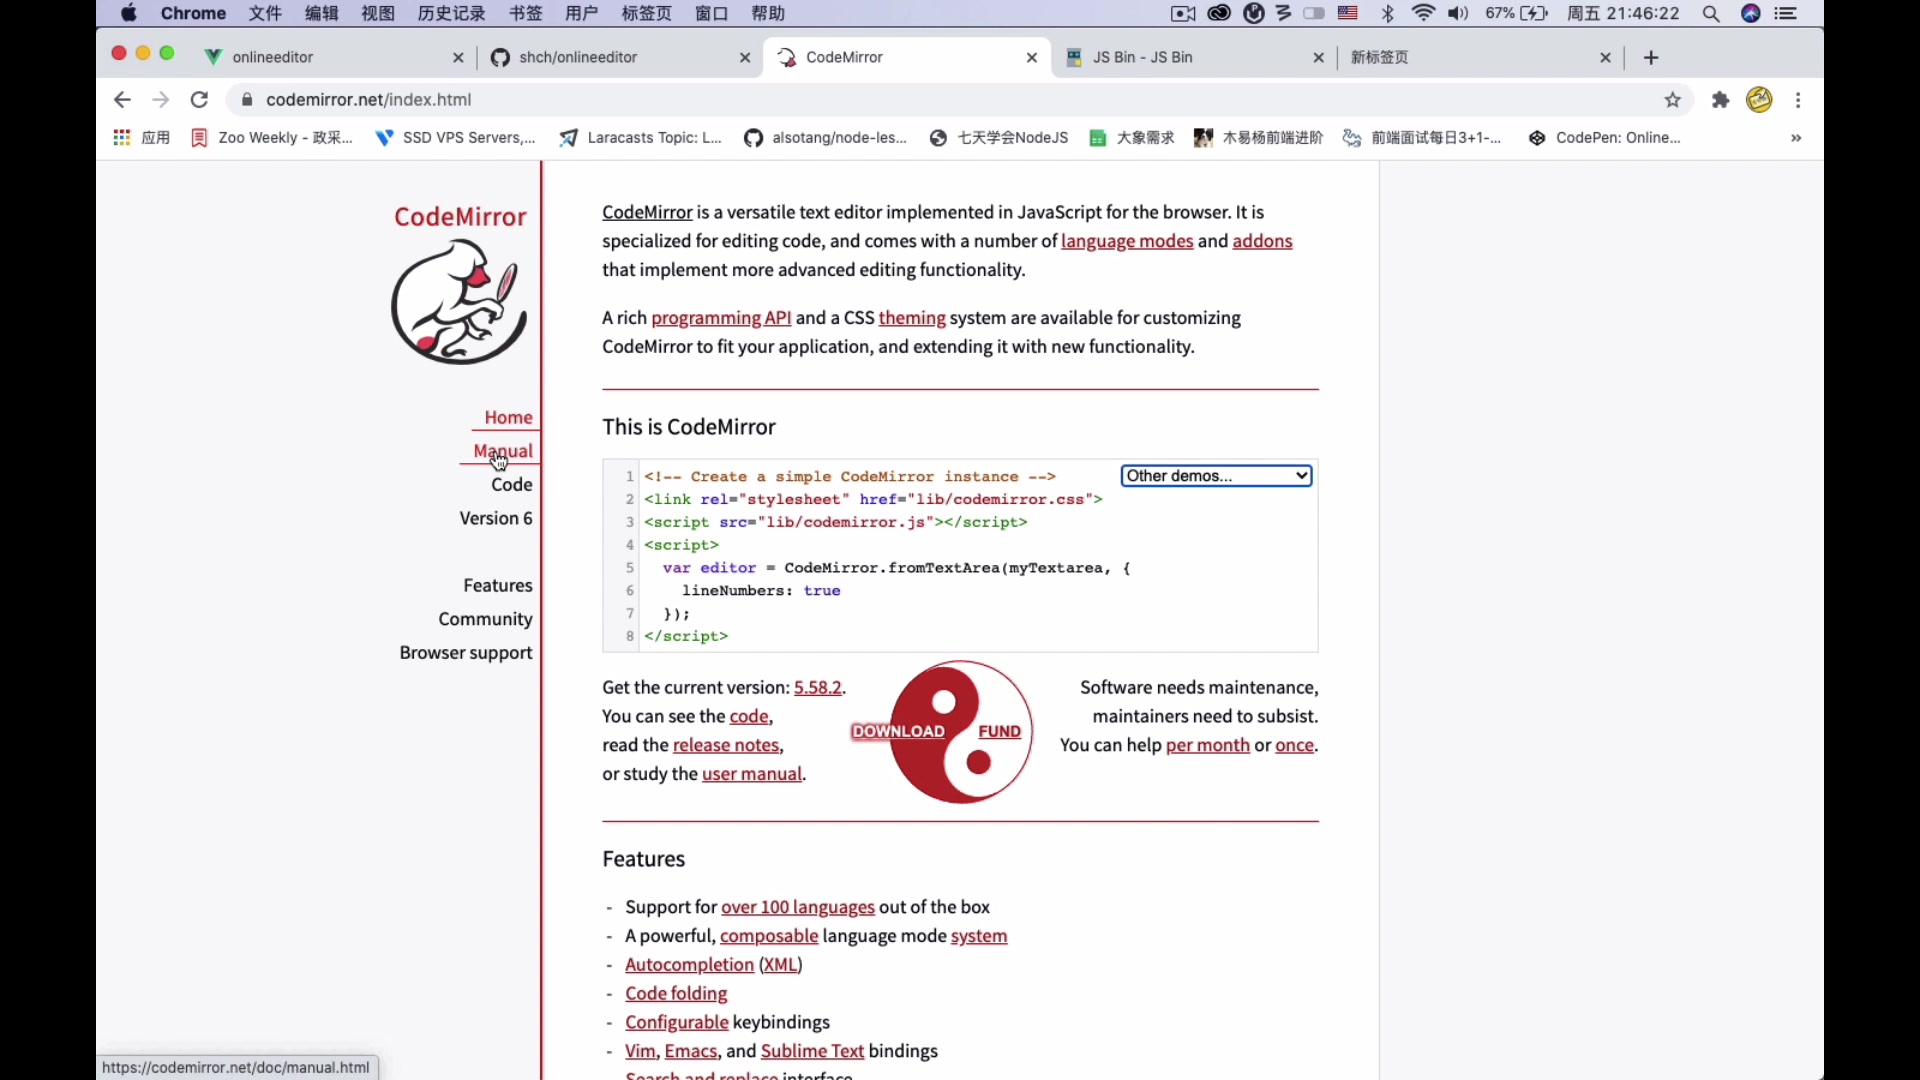
Task: Open macOS Spotlight search icon
Action: point(1711,14)
